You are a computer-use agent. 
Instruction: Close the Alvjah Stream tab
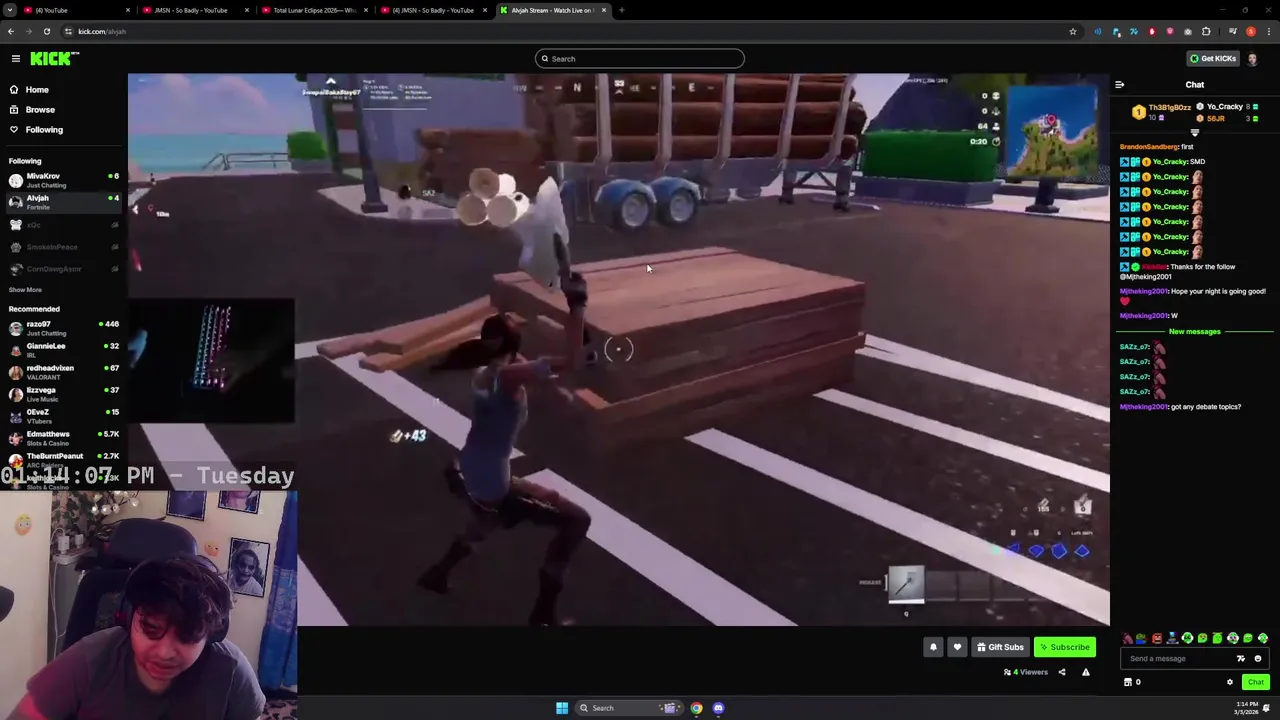[603, 10]
